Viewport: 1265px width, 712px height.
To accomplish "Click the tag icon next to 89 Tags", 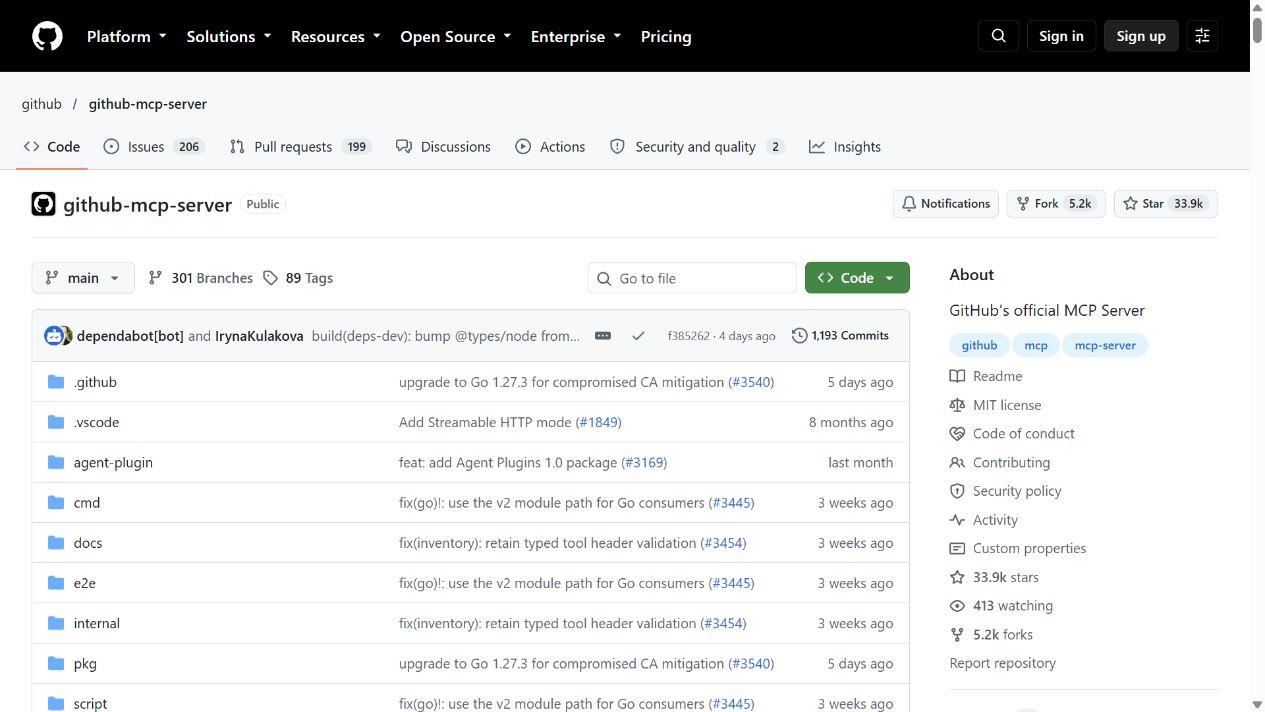I will (270, 278).
